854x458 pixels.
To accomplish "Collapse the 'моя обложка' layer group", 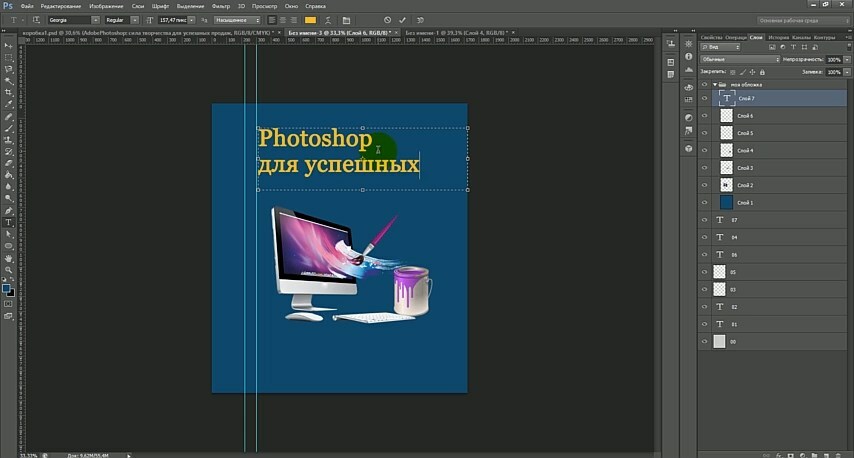I will tap(715, 84).
